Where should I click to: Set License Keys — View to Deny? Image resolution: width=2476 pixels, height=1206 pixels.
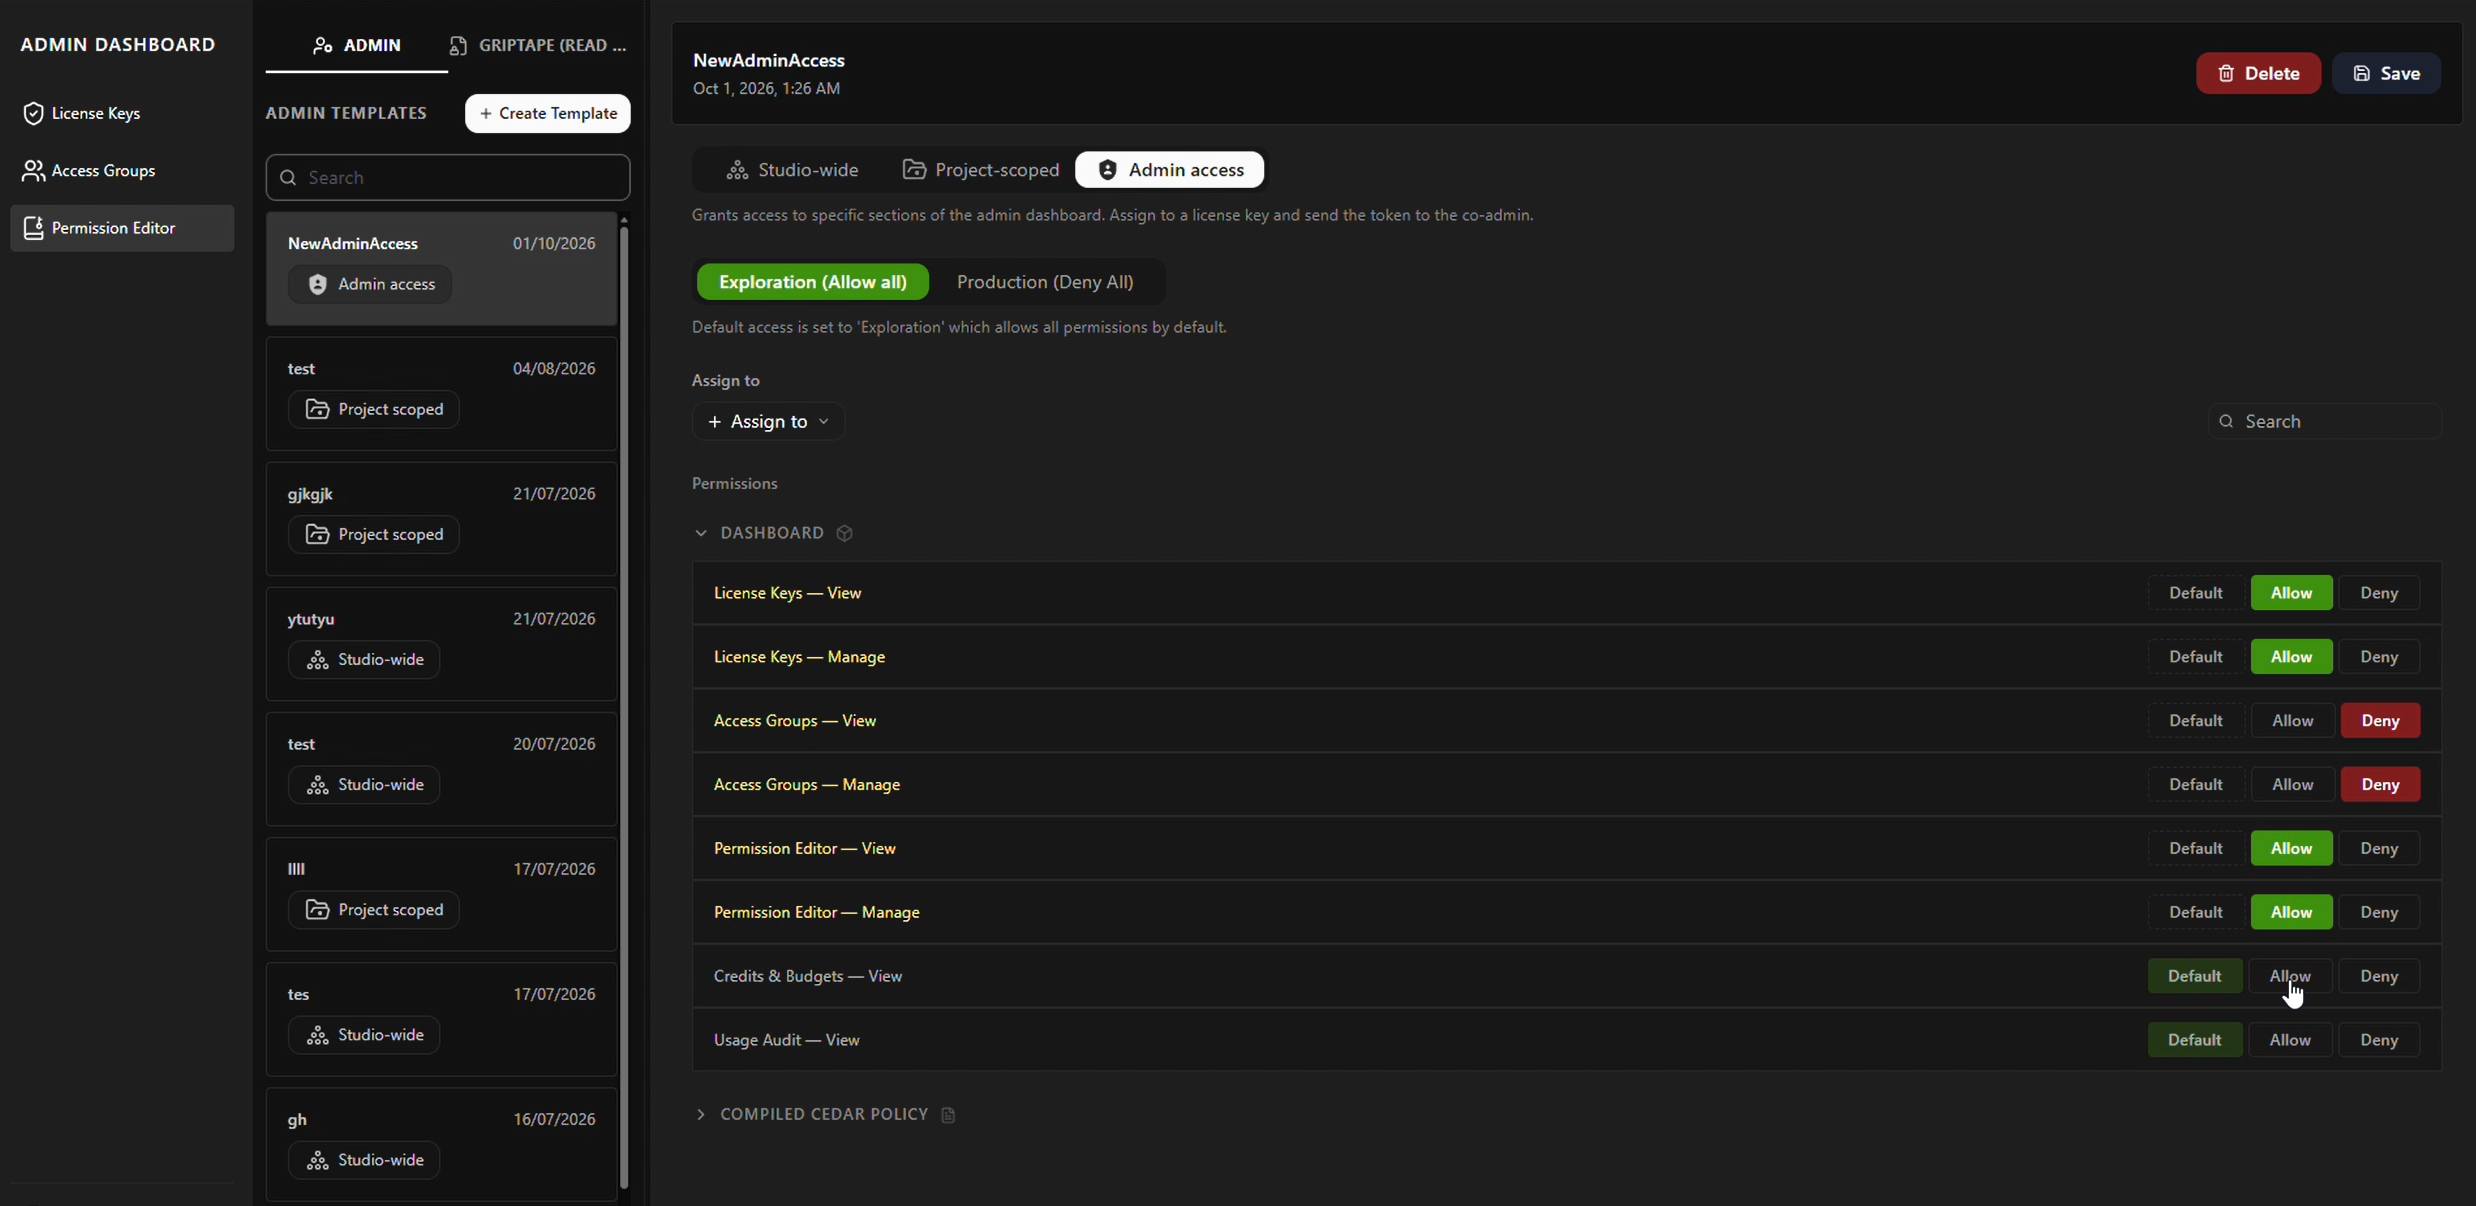[2379, 593]
